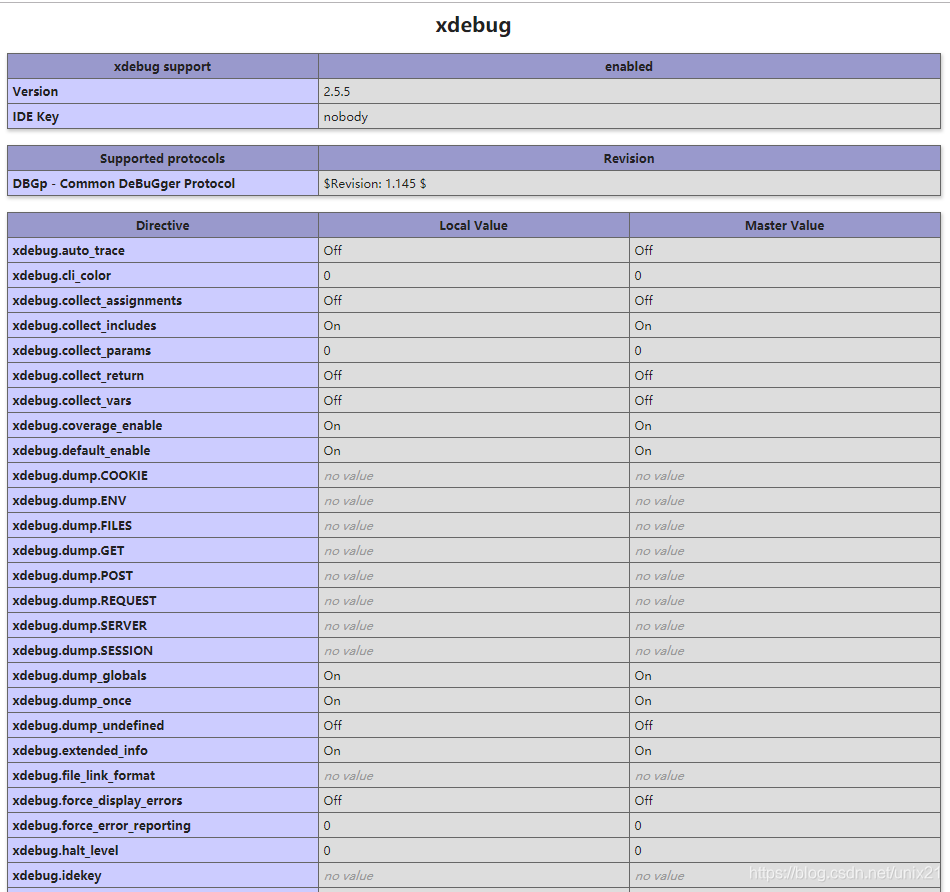The image size is (950, 892).
Task: Click master value On for xdebug.coverage_enable
Action: click(x=643, y=425)
